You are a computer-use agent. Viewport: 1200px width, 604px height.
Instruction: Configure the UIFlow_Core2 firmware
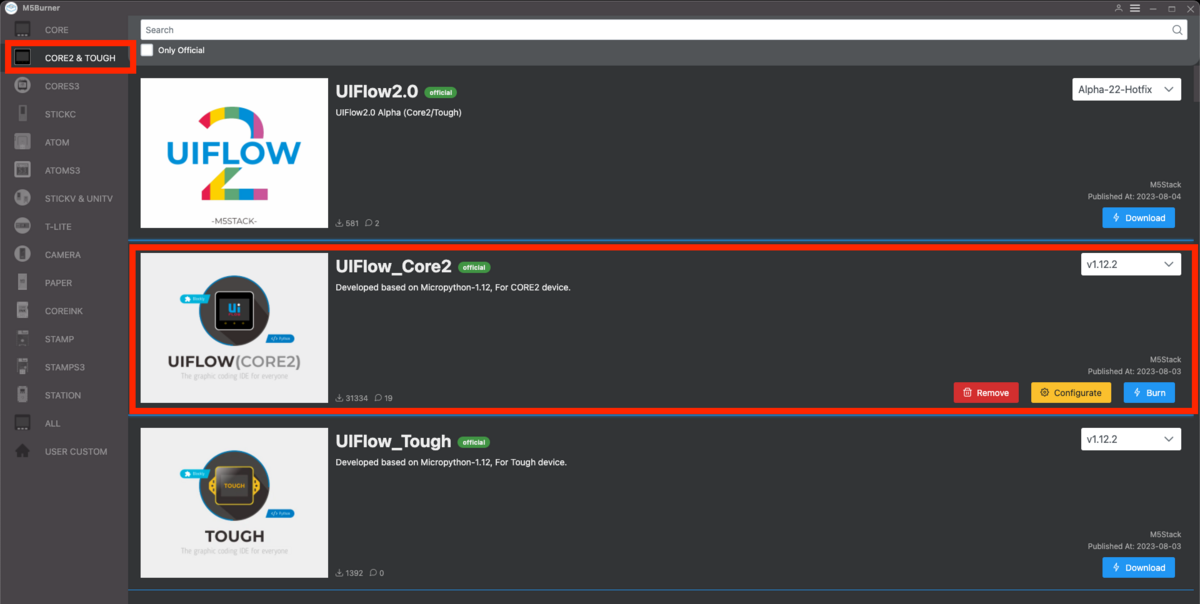tap(1071, 392)
